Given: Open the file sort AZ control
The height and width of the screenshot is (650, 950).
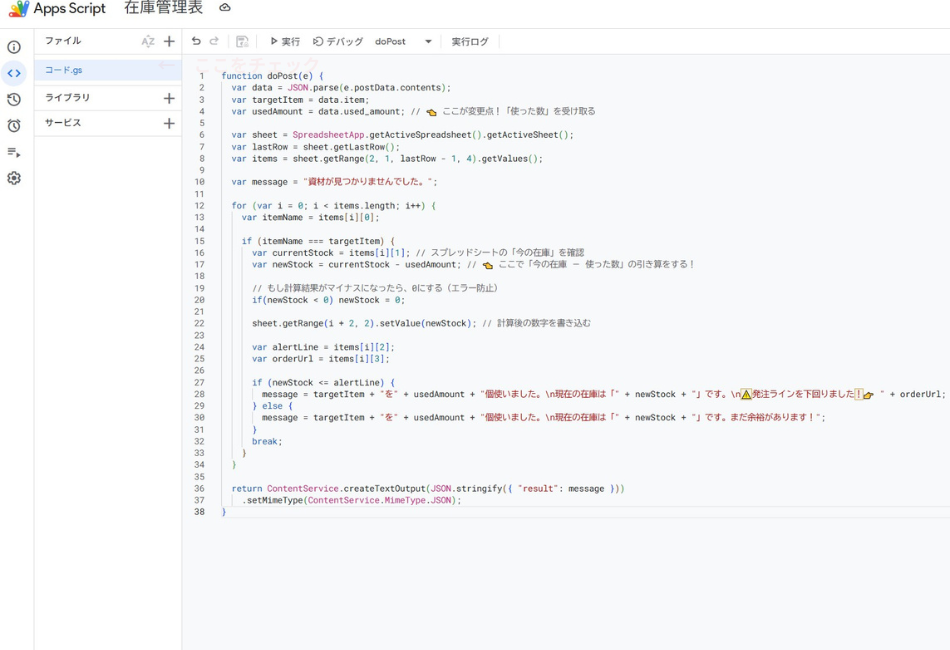Looking at the screenshot, I should pyautogui.click(x=148, y=41).
